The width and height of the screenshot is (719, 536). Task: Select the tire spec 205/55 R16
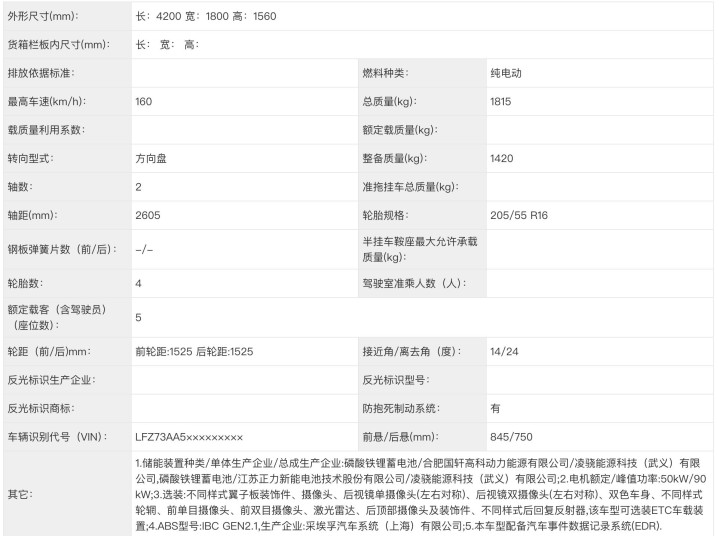(x=519, y=216)
